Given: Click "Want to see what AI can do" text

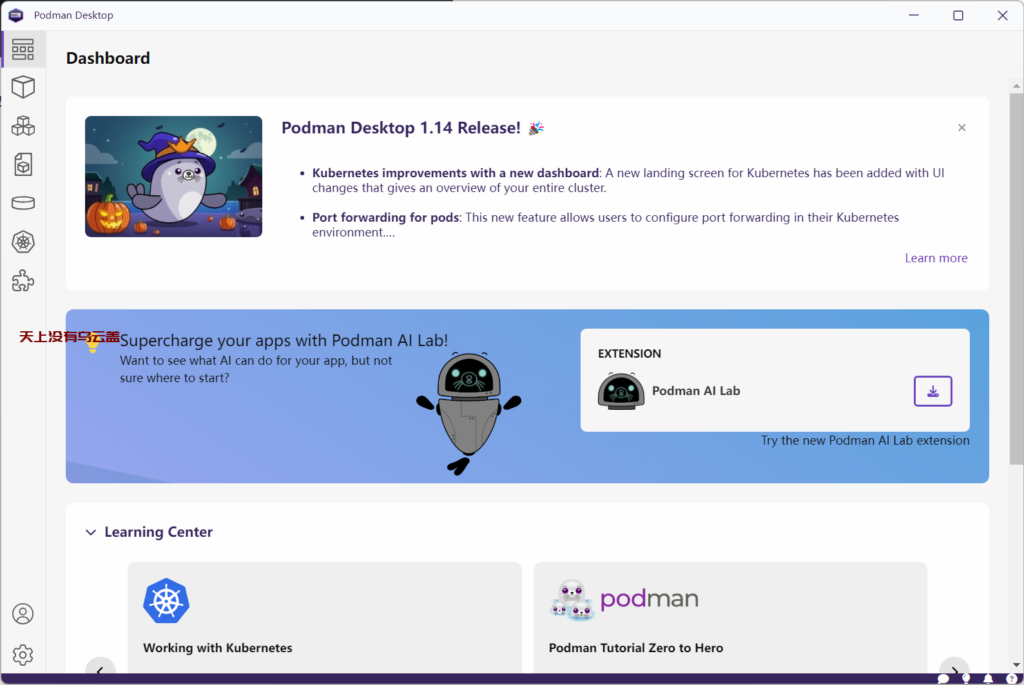Looking at the screenshot, I should click(x=255, y=369).
